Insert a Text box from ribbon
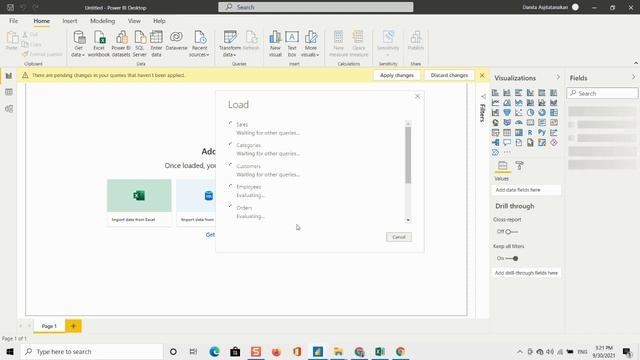Screen dimensions: 640x360 pos(292,44)
